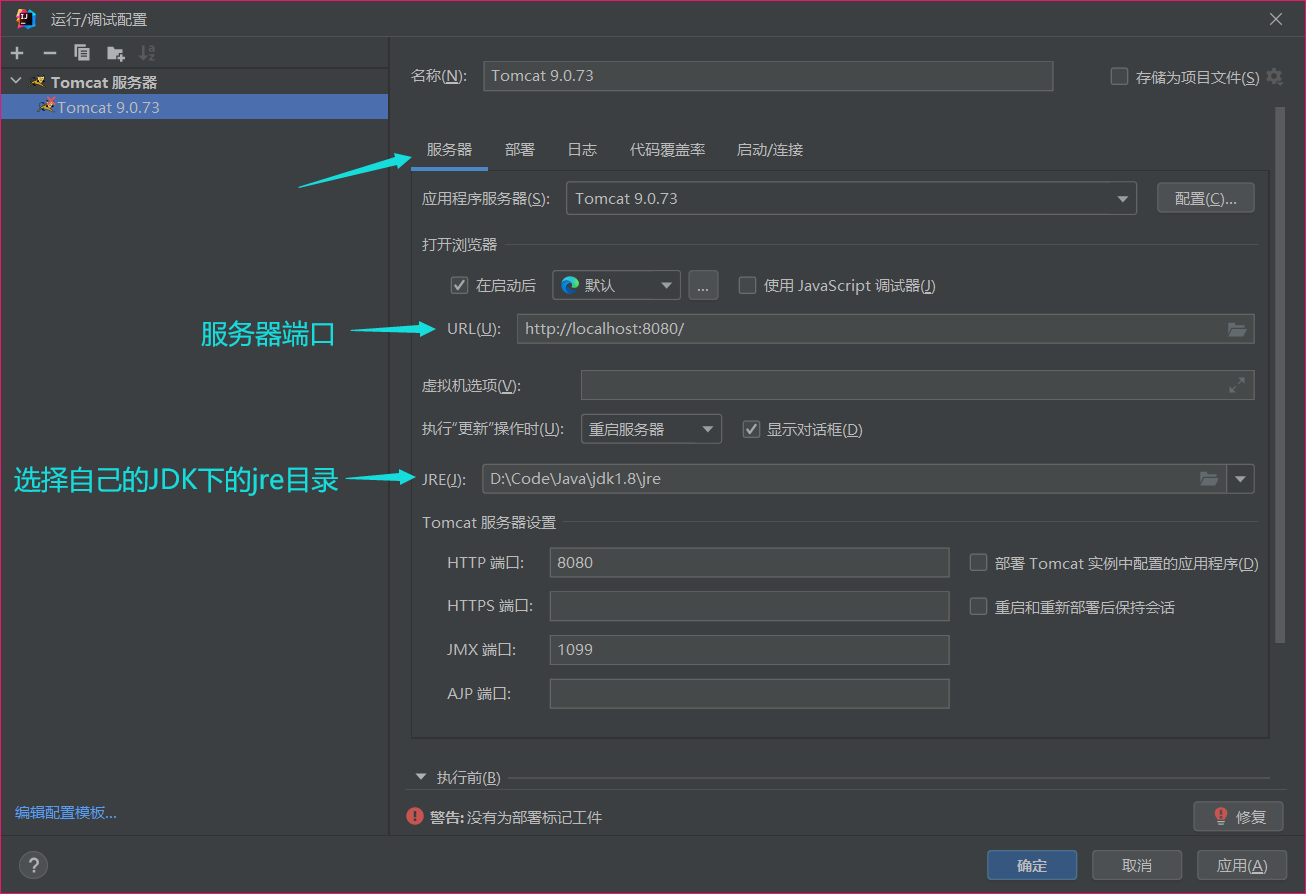The width and height of the screenshot is (1306, 894).
Task: Switch to the startup/connection tab
Action: (x=770, y=150)
